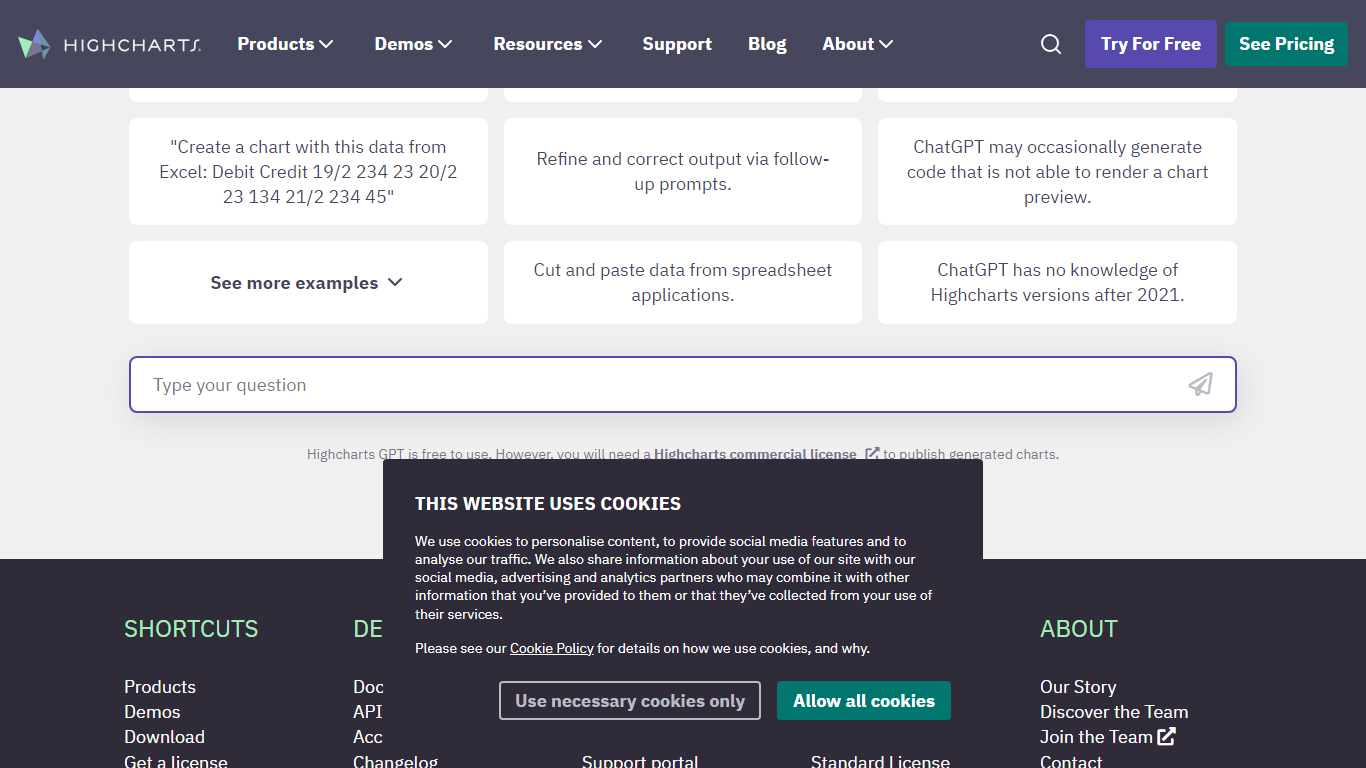Select the Excel Debit Credit example prompt

tap(308, 172)
